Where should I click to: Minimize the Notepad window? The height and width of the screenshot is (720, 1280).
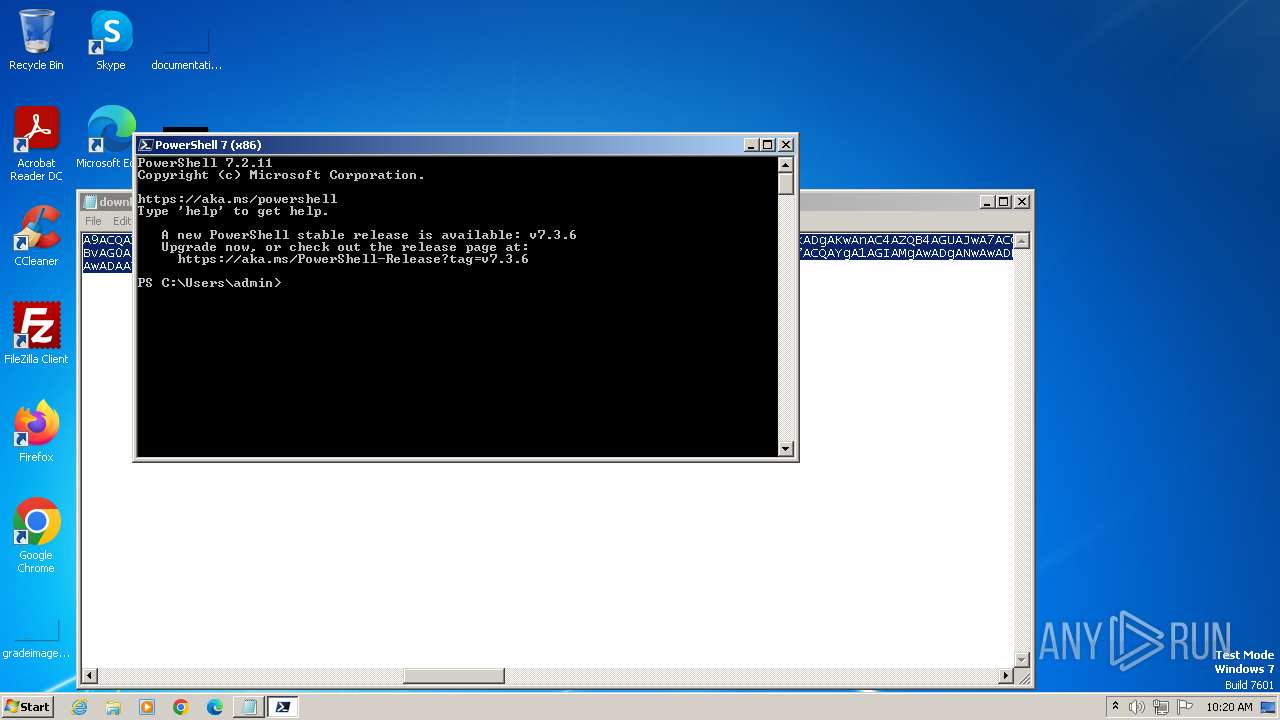point(987,202)
